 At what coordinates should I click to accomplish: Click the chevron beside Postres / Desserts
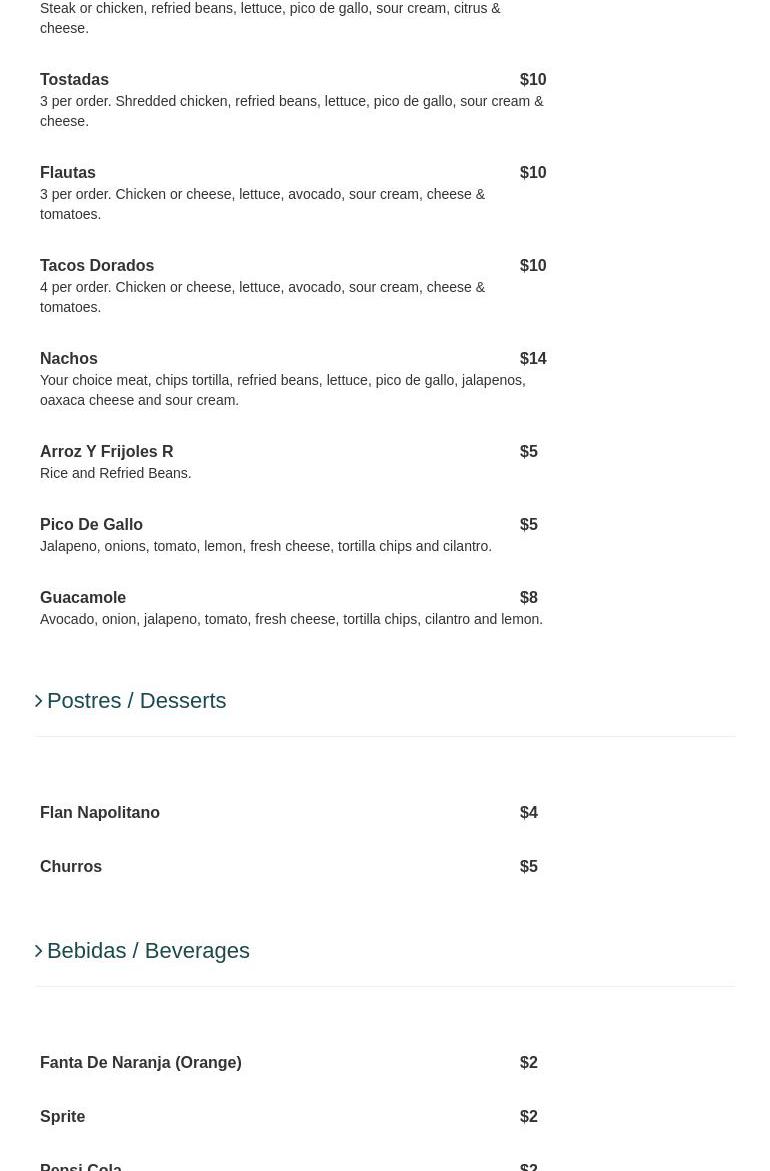tap(39, 701)
